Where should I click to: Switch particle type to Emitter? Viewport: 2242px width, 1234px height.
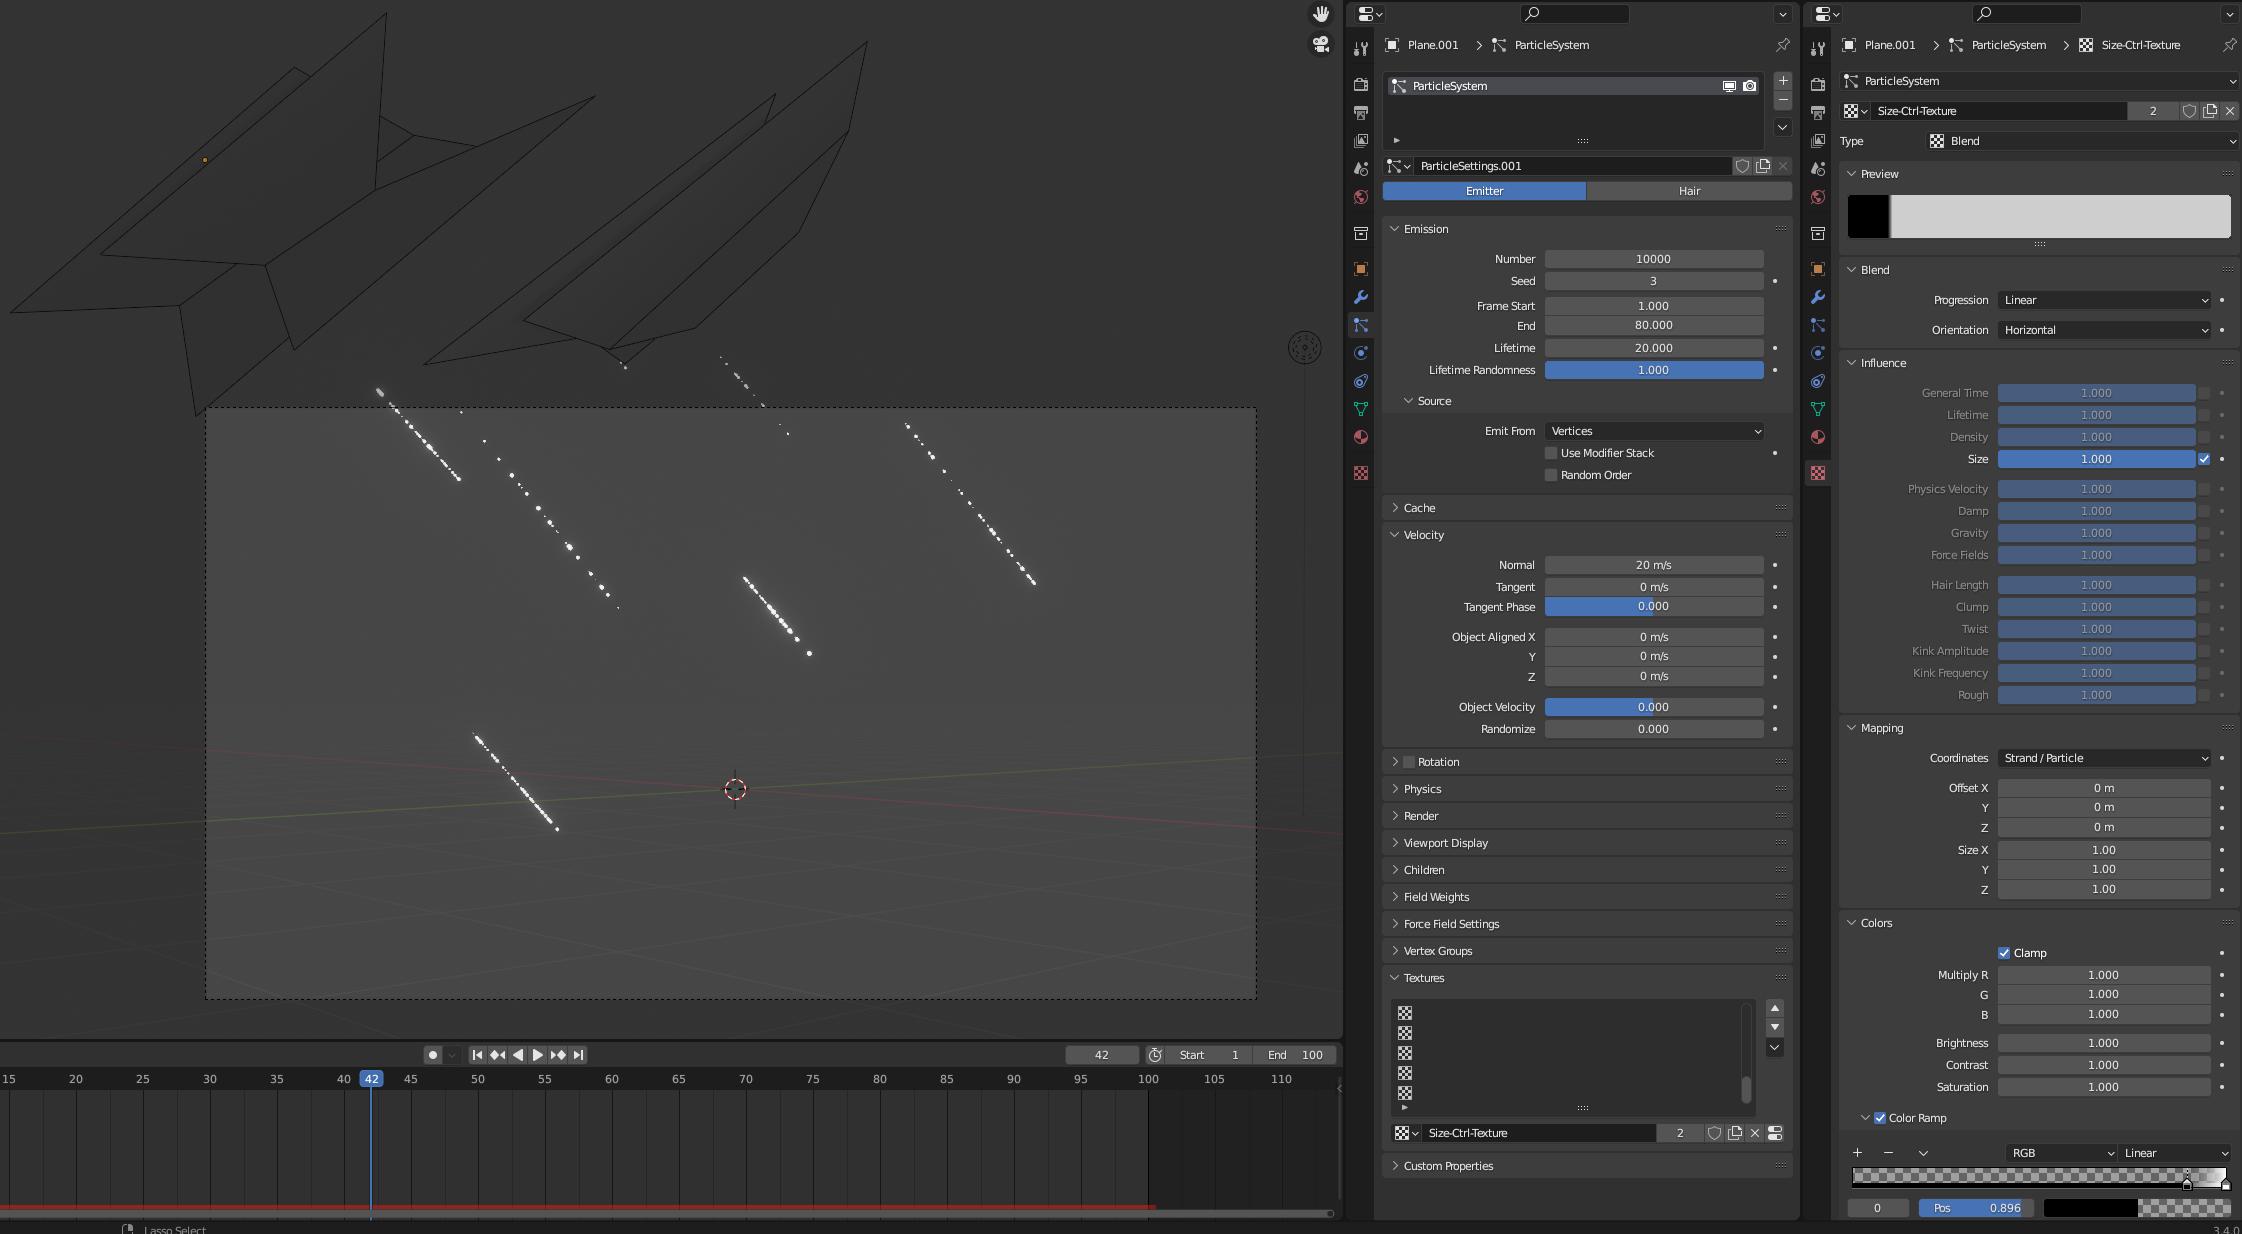1484,191
